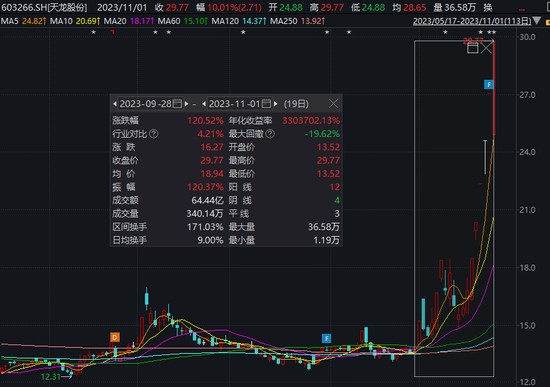Click the 最大量 value 36.58万
The height and width of the screenshot is (387, 550).
point(324,227)
